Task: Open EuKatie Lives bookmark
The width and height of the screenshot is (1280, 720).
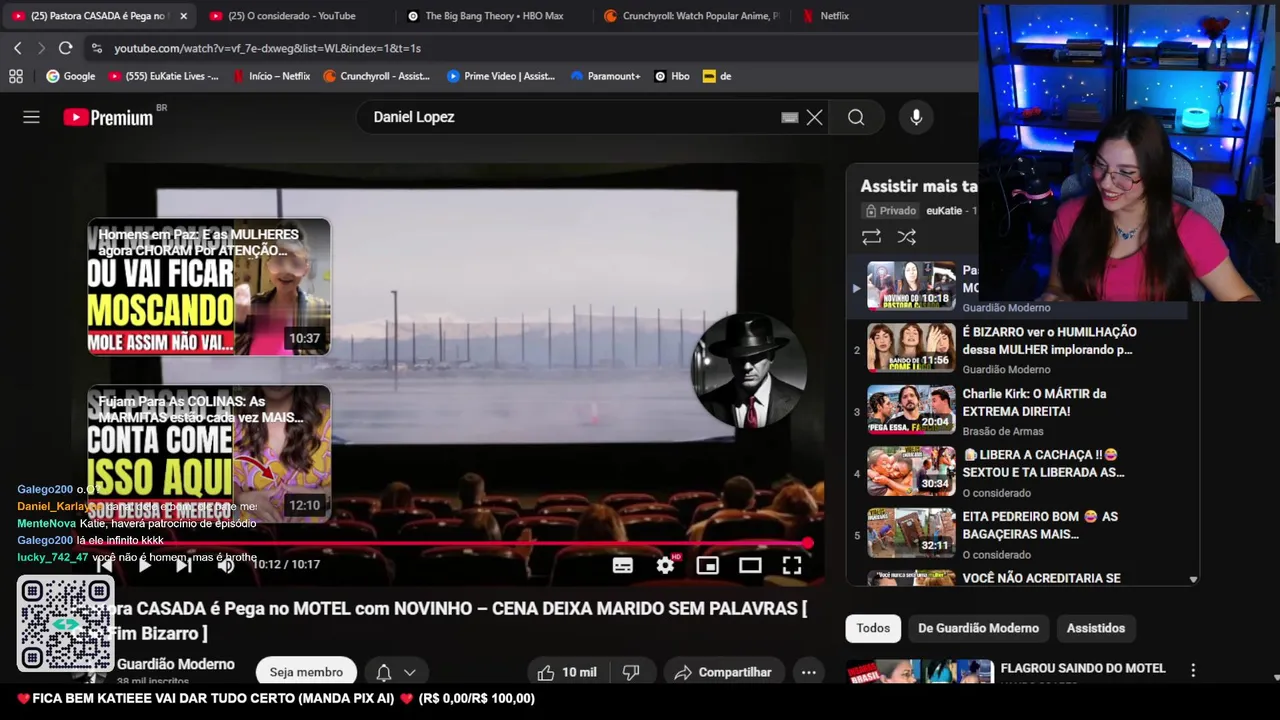Action: pos(163,76)
